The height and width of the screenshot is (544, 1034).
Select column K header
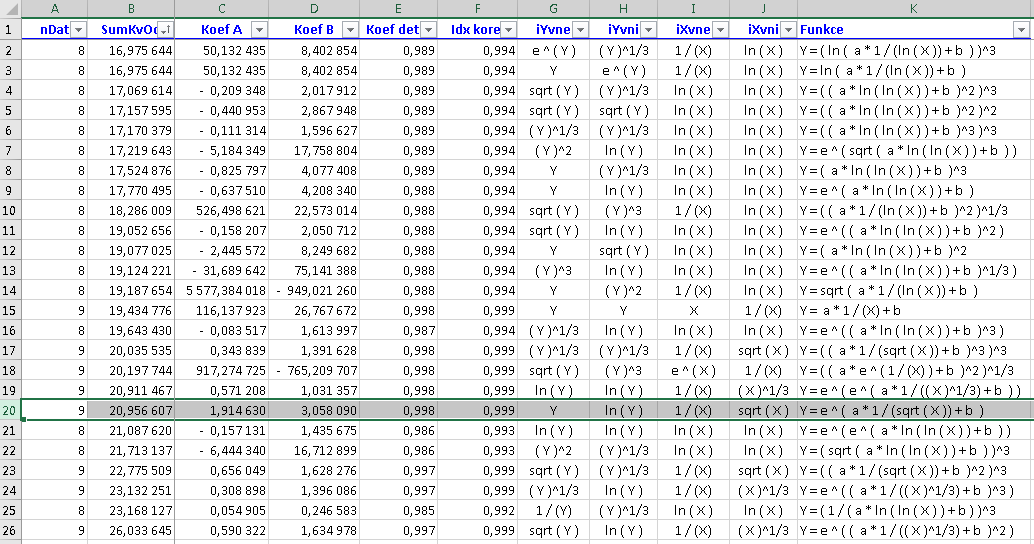[x=913, y=9]
